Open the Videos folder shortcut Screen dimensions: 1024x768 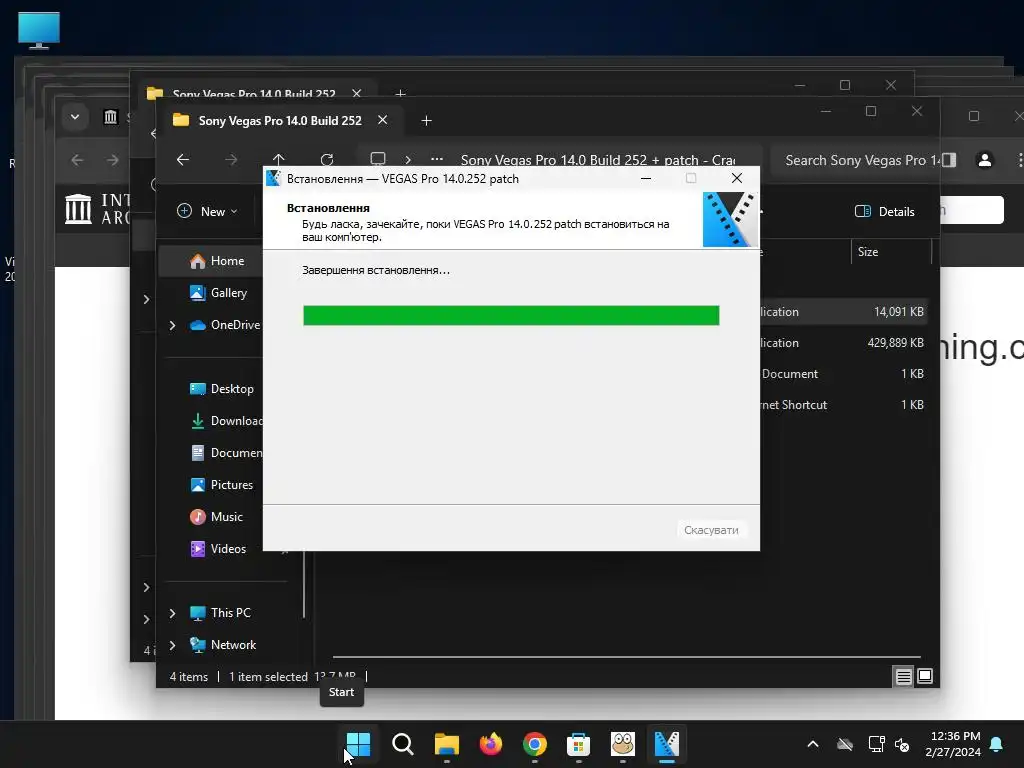pos(217,549)
